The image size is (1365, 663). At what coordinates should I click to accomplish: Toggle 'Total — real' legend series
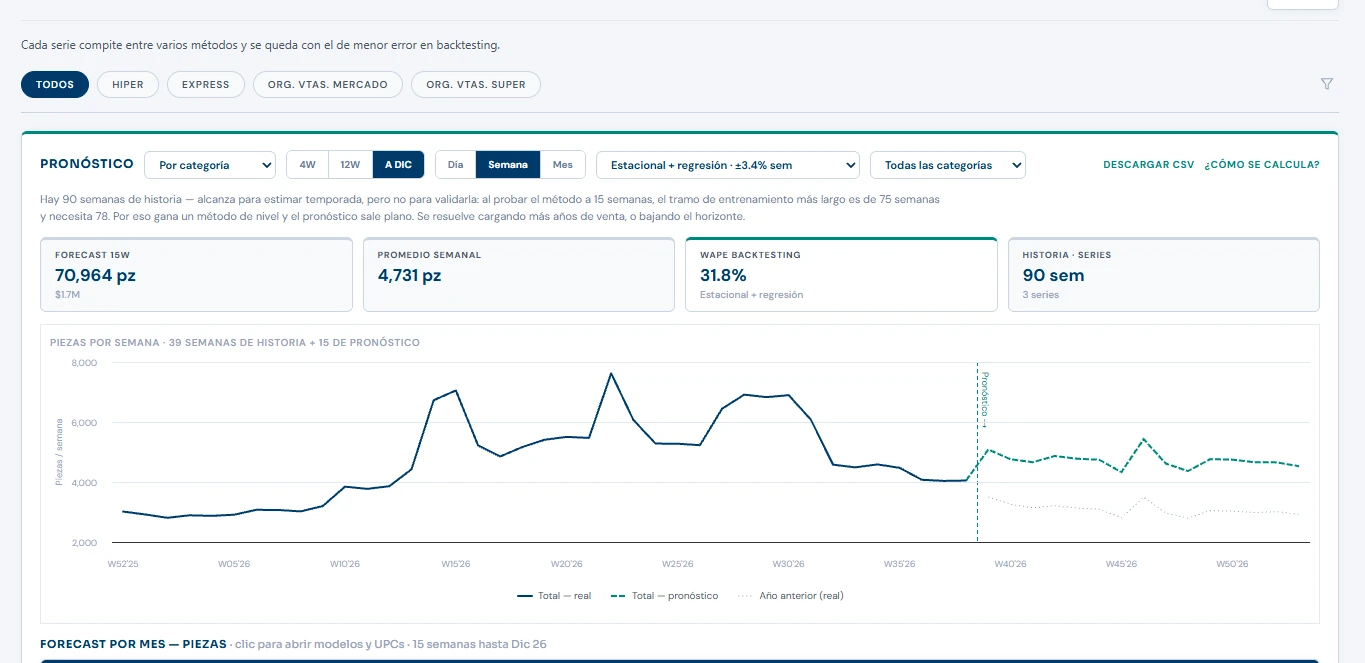click(554, 596)
